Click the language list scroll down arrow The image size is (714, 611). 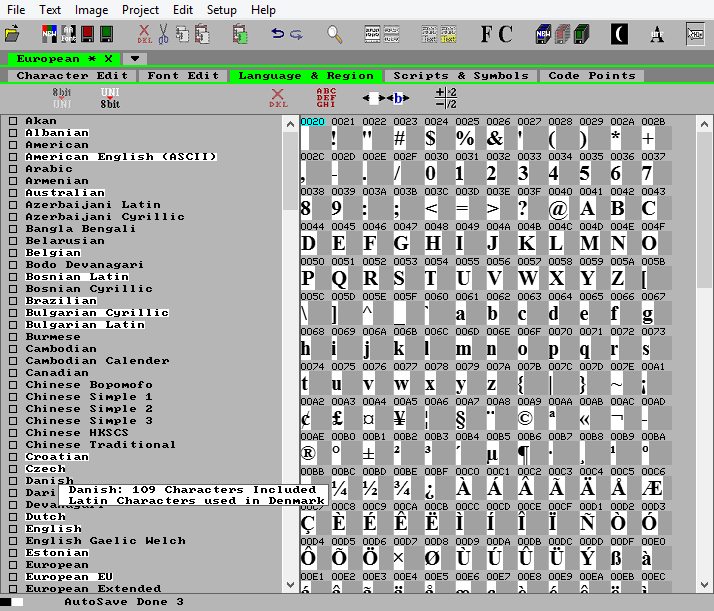tap(291, 585)
